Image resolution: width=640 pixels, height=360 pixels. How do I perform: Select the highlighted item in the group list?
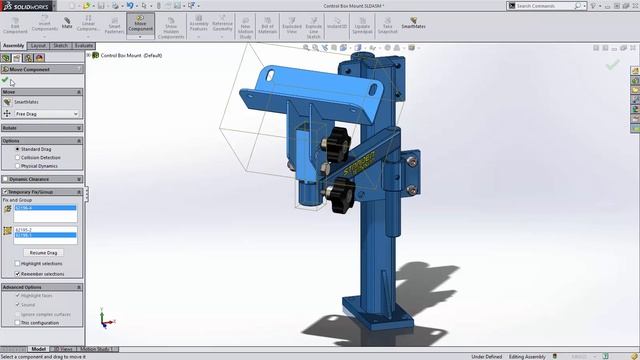tap(45, 235)
